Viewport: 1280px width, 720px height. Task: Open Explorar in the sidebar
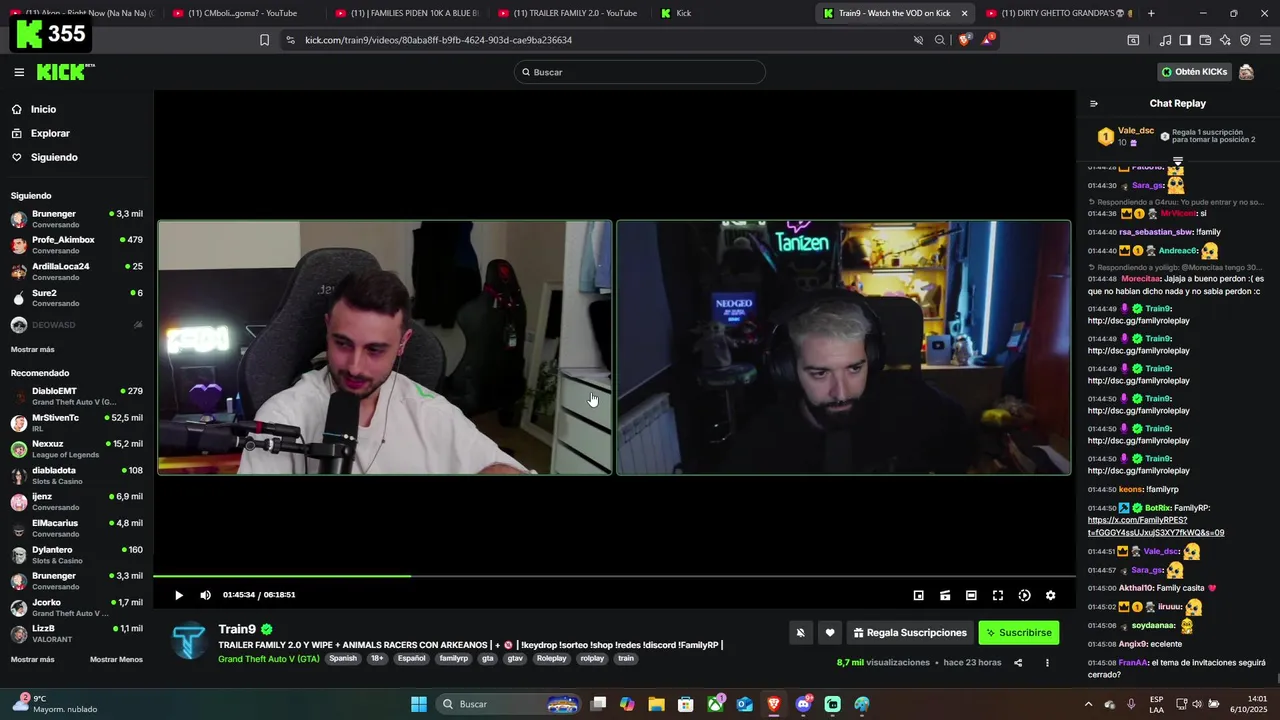50,133
